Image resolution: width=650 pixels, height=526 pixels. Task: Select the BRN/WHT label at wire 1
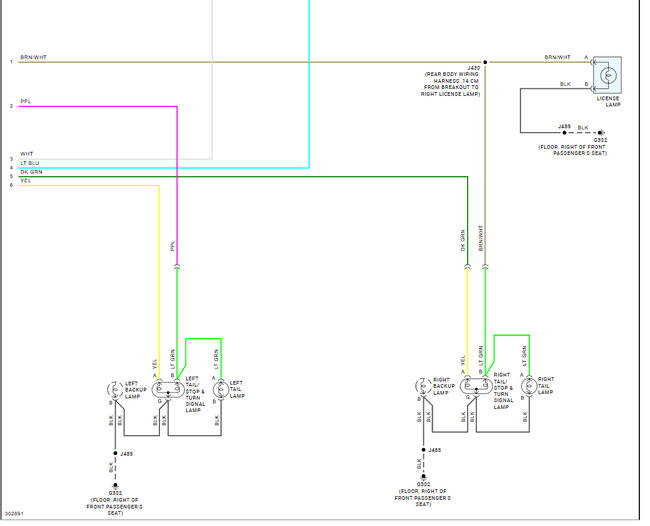(34, 58)
